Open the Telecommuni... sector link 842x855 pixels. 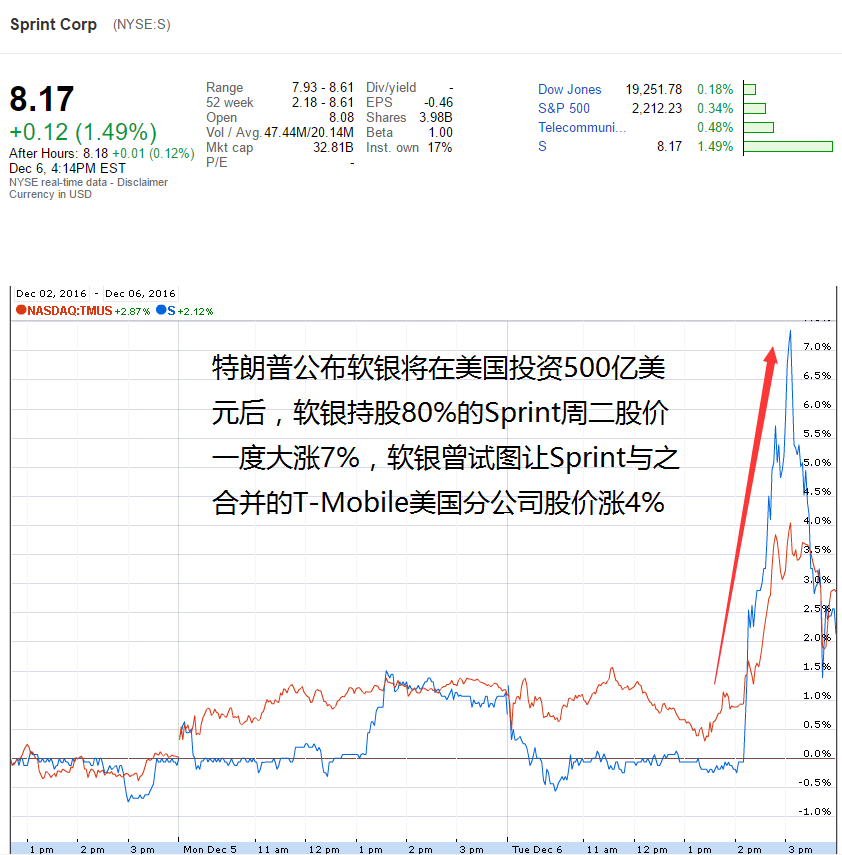click(x=582, y=128)
